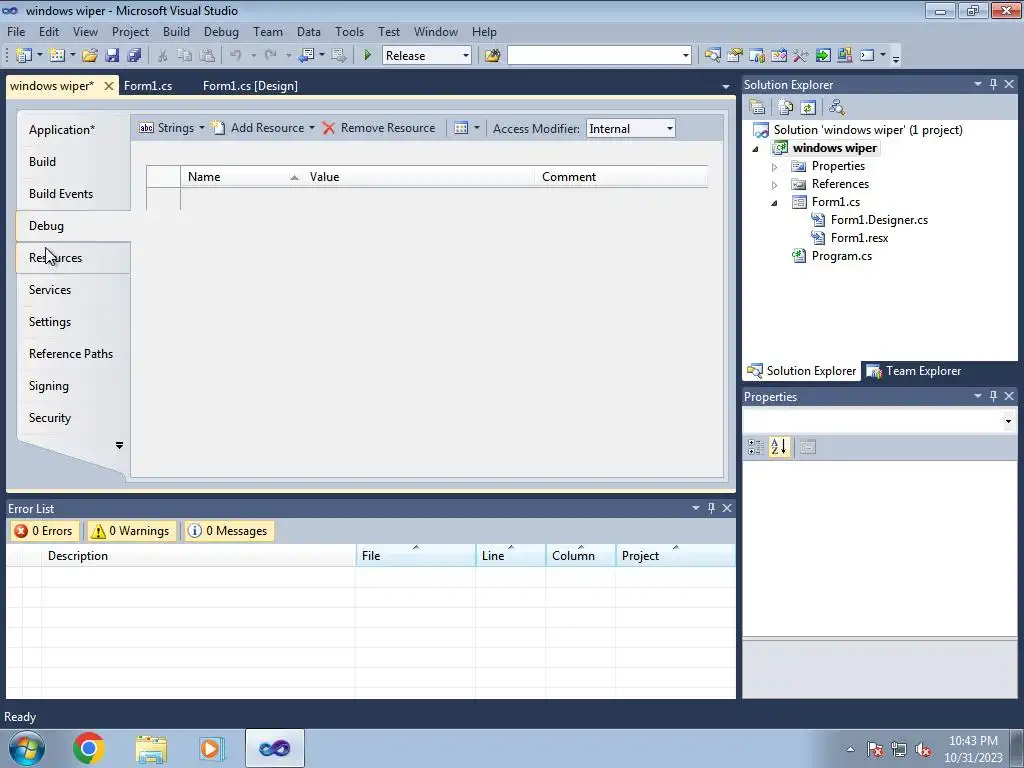1024x768 pixels.
Task: Click the Find in Files icon
Action: click(x=492, y=56)
